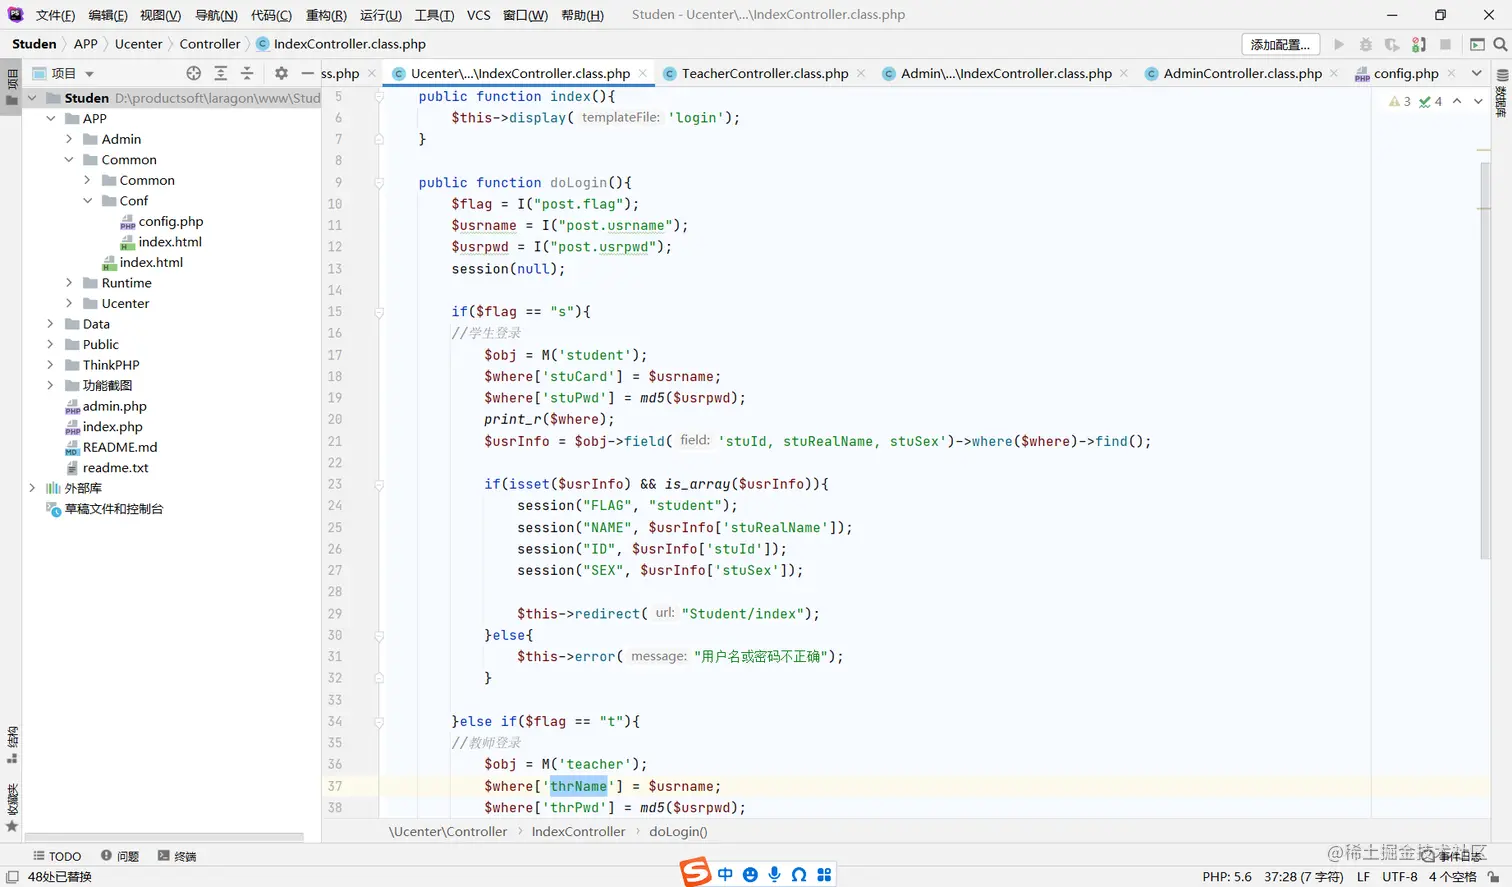Click the Stop square icon

coord(1445,45)
